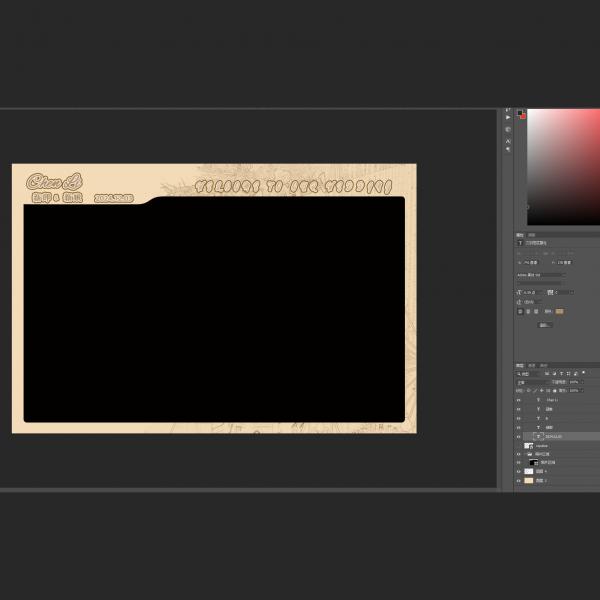Click the text color swatch in Properties
Screen dimensions: 600x600
coord(559,311)
